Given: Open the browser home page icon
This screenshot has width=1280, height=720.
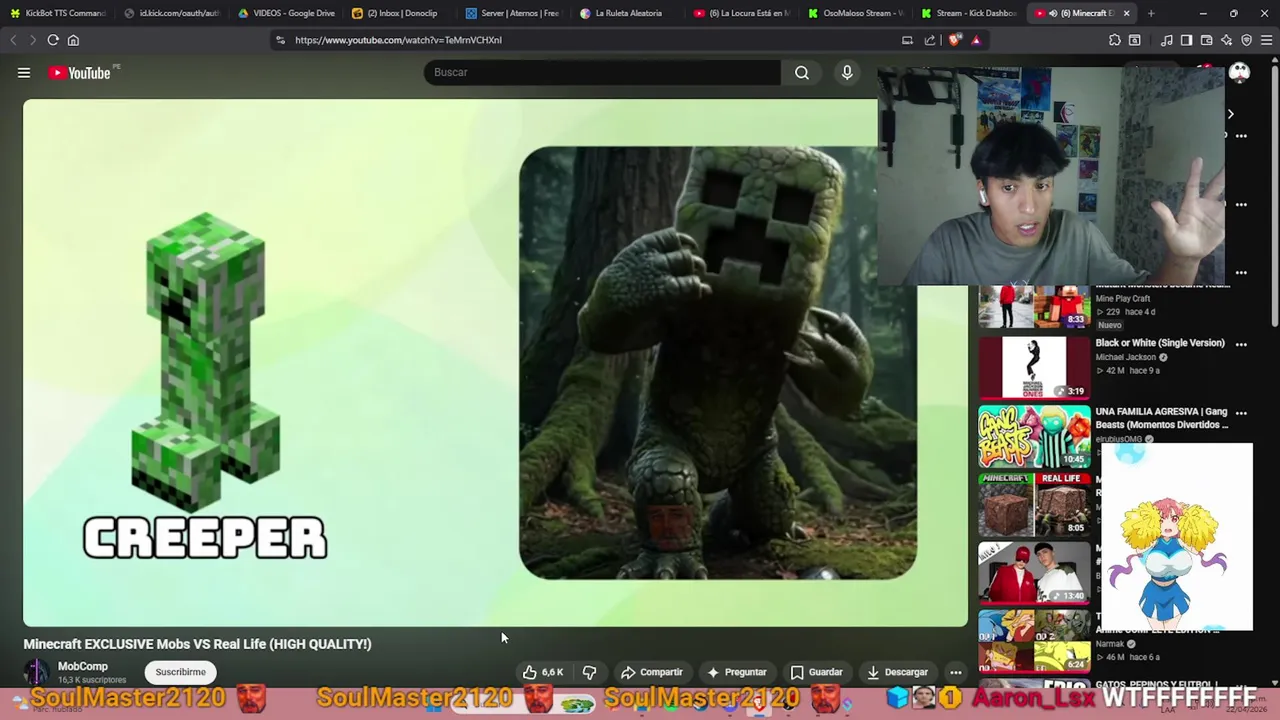Looking at the screenshot, I should coord(73,40).
